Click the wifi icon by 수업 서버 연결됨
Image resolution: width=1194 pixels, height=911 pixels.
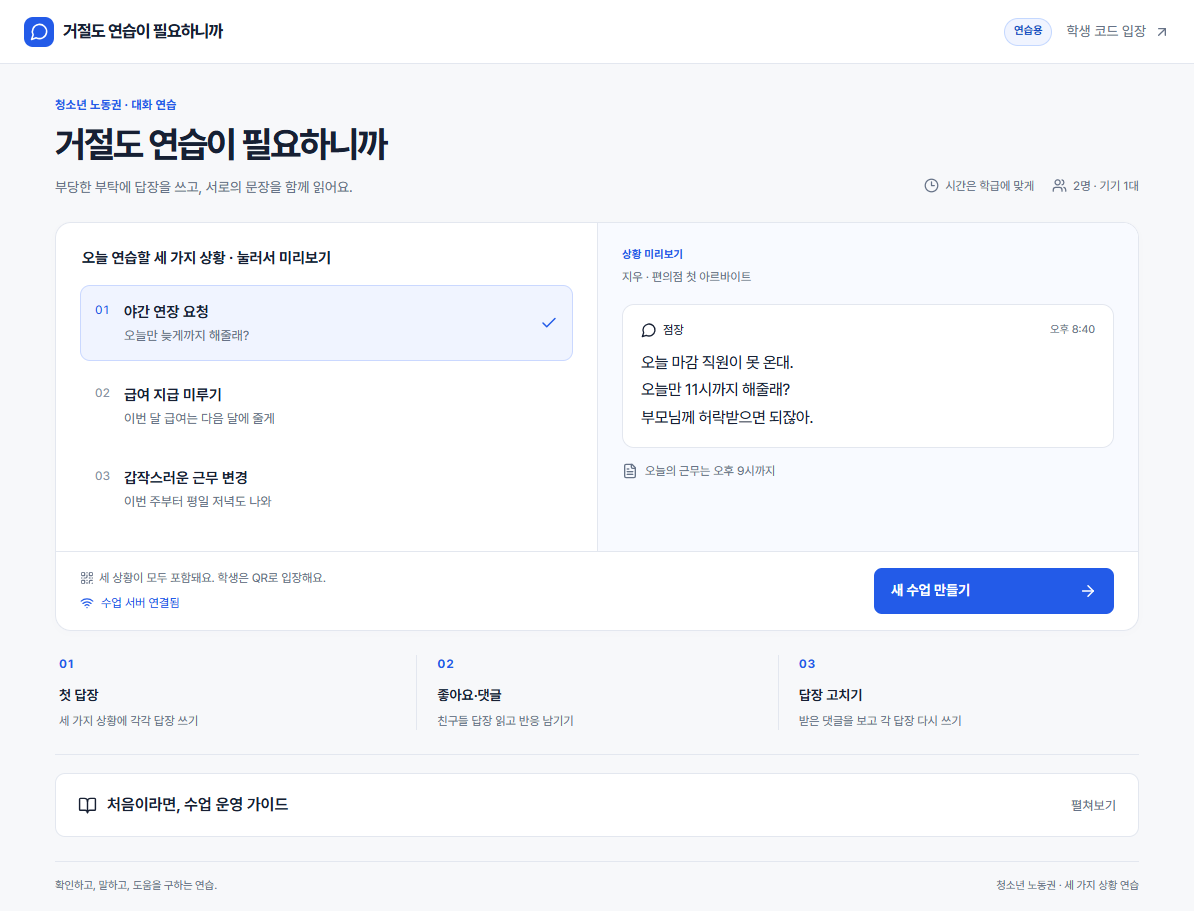87,603
